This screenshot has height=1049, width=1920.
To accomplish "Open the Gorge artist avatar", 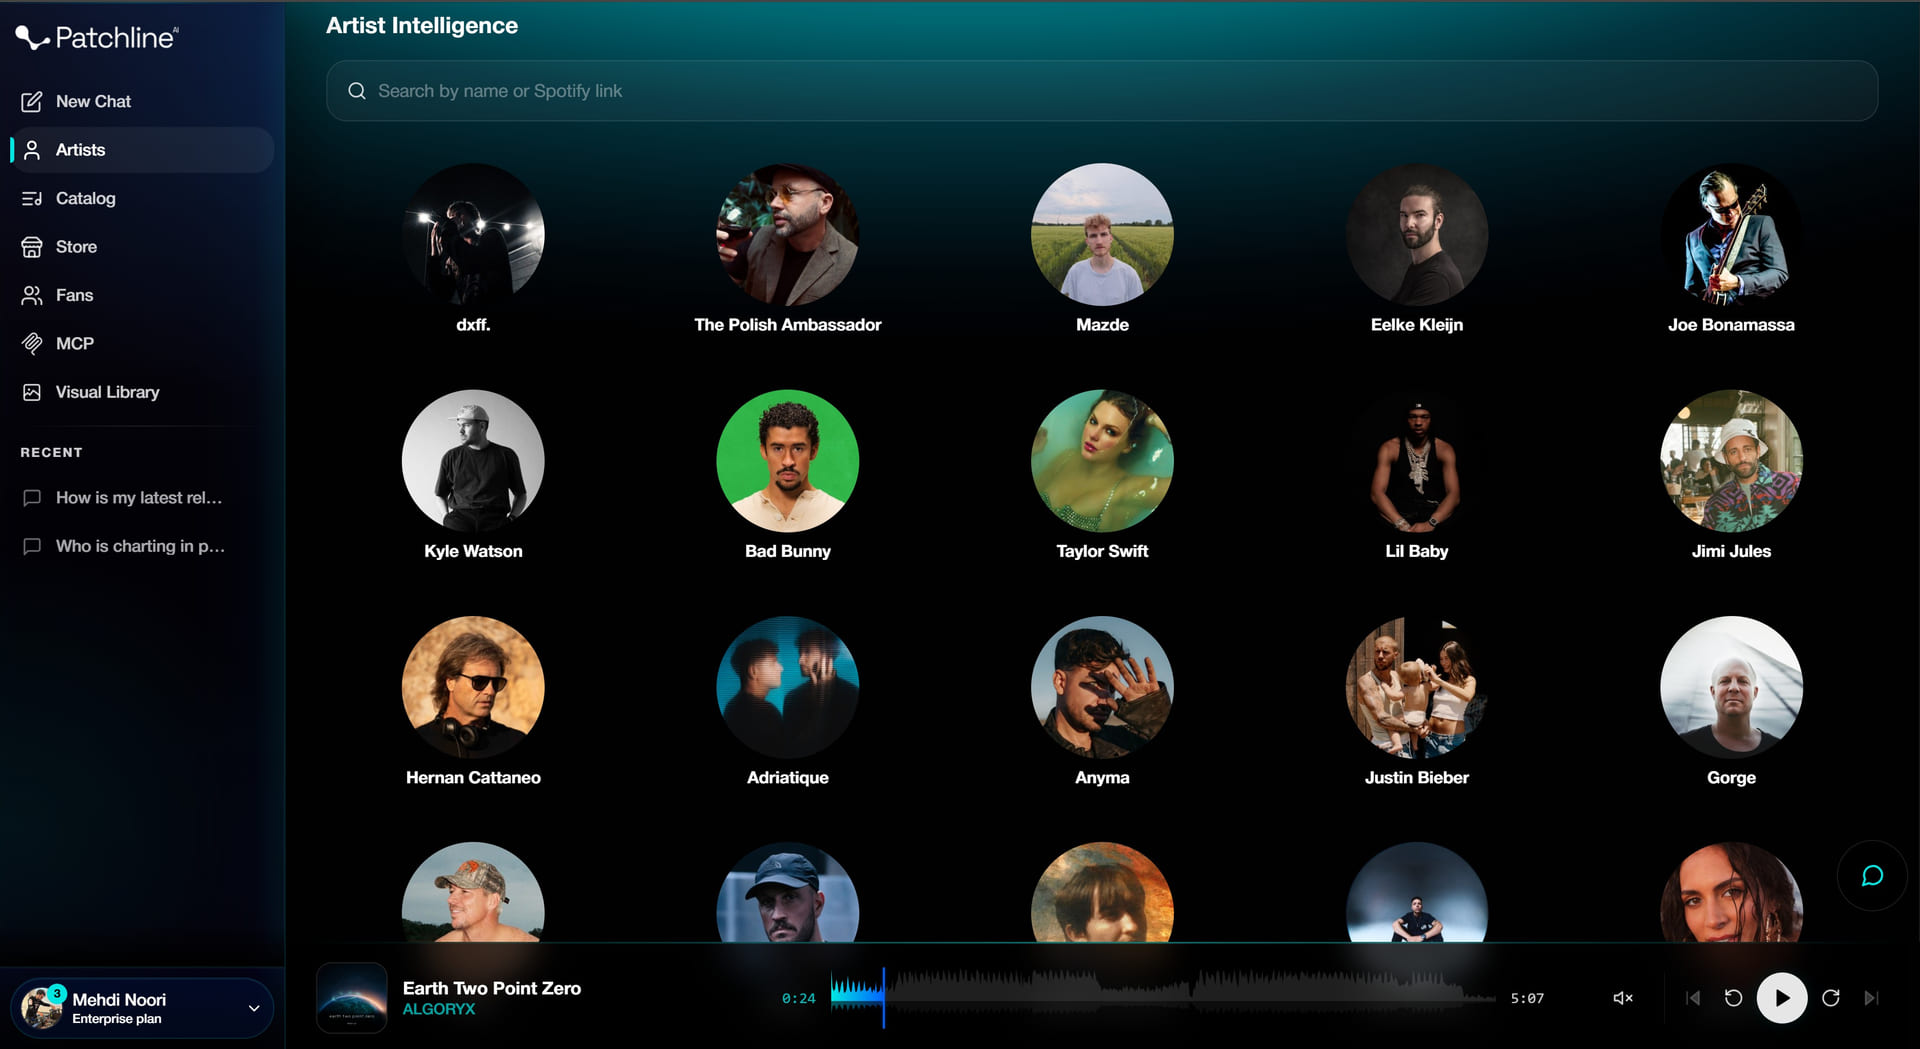I will click(1731, 688).
